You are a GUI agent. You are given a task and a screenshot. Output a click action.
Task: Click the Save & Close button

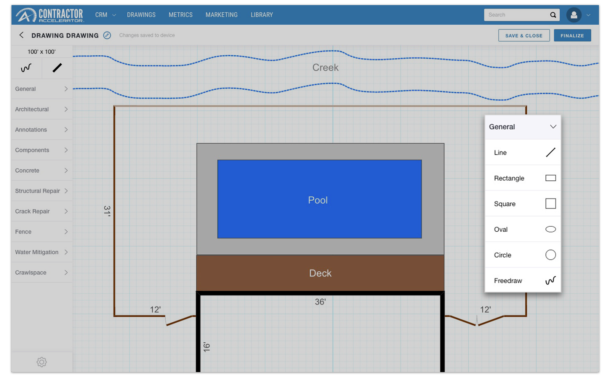click(x=524, y=35)
